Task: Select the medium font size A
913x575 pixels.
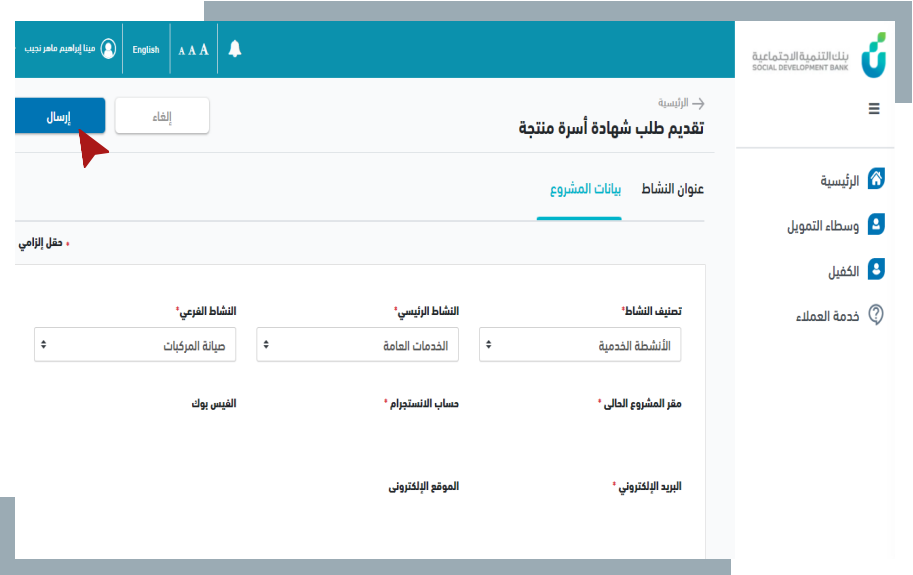Action: 192,51
